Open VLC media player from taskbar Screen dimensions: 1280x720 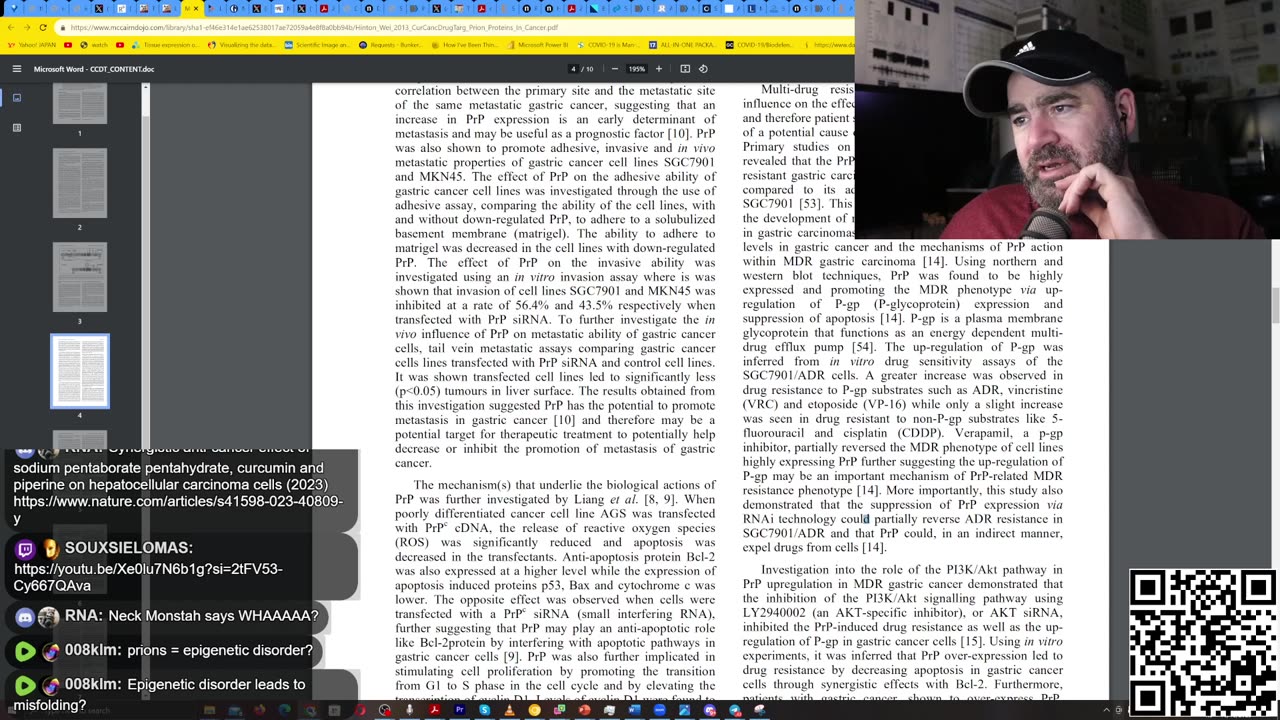coord(509,710)
